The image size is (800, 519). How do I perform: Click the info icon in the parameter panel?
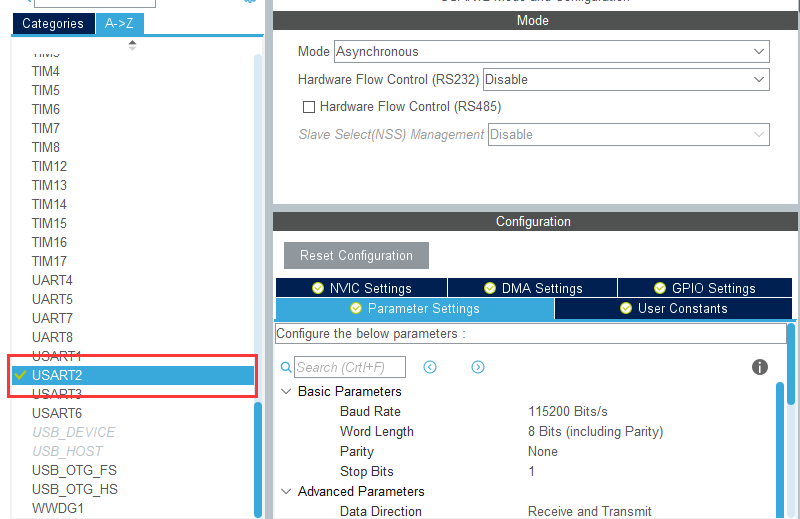pos(759,367)
